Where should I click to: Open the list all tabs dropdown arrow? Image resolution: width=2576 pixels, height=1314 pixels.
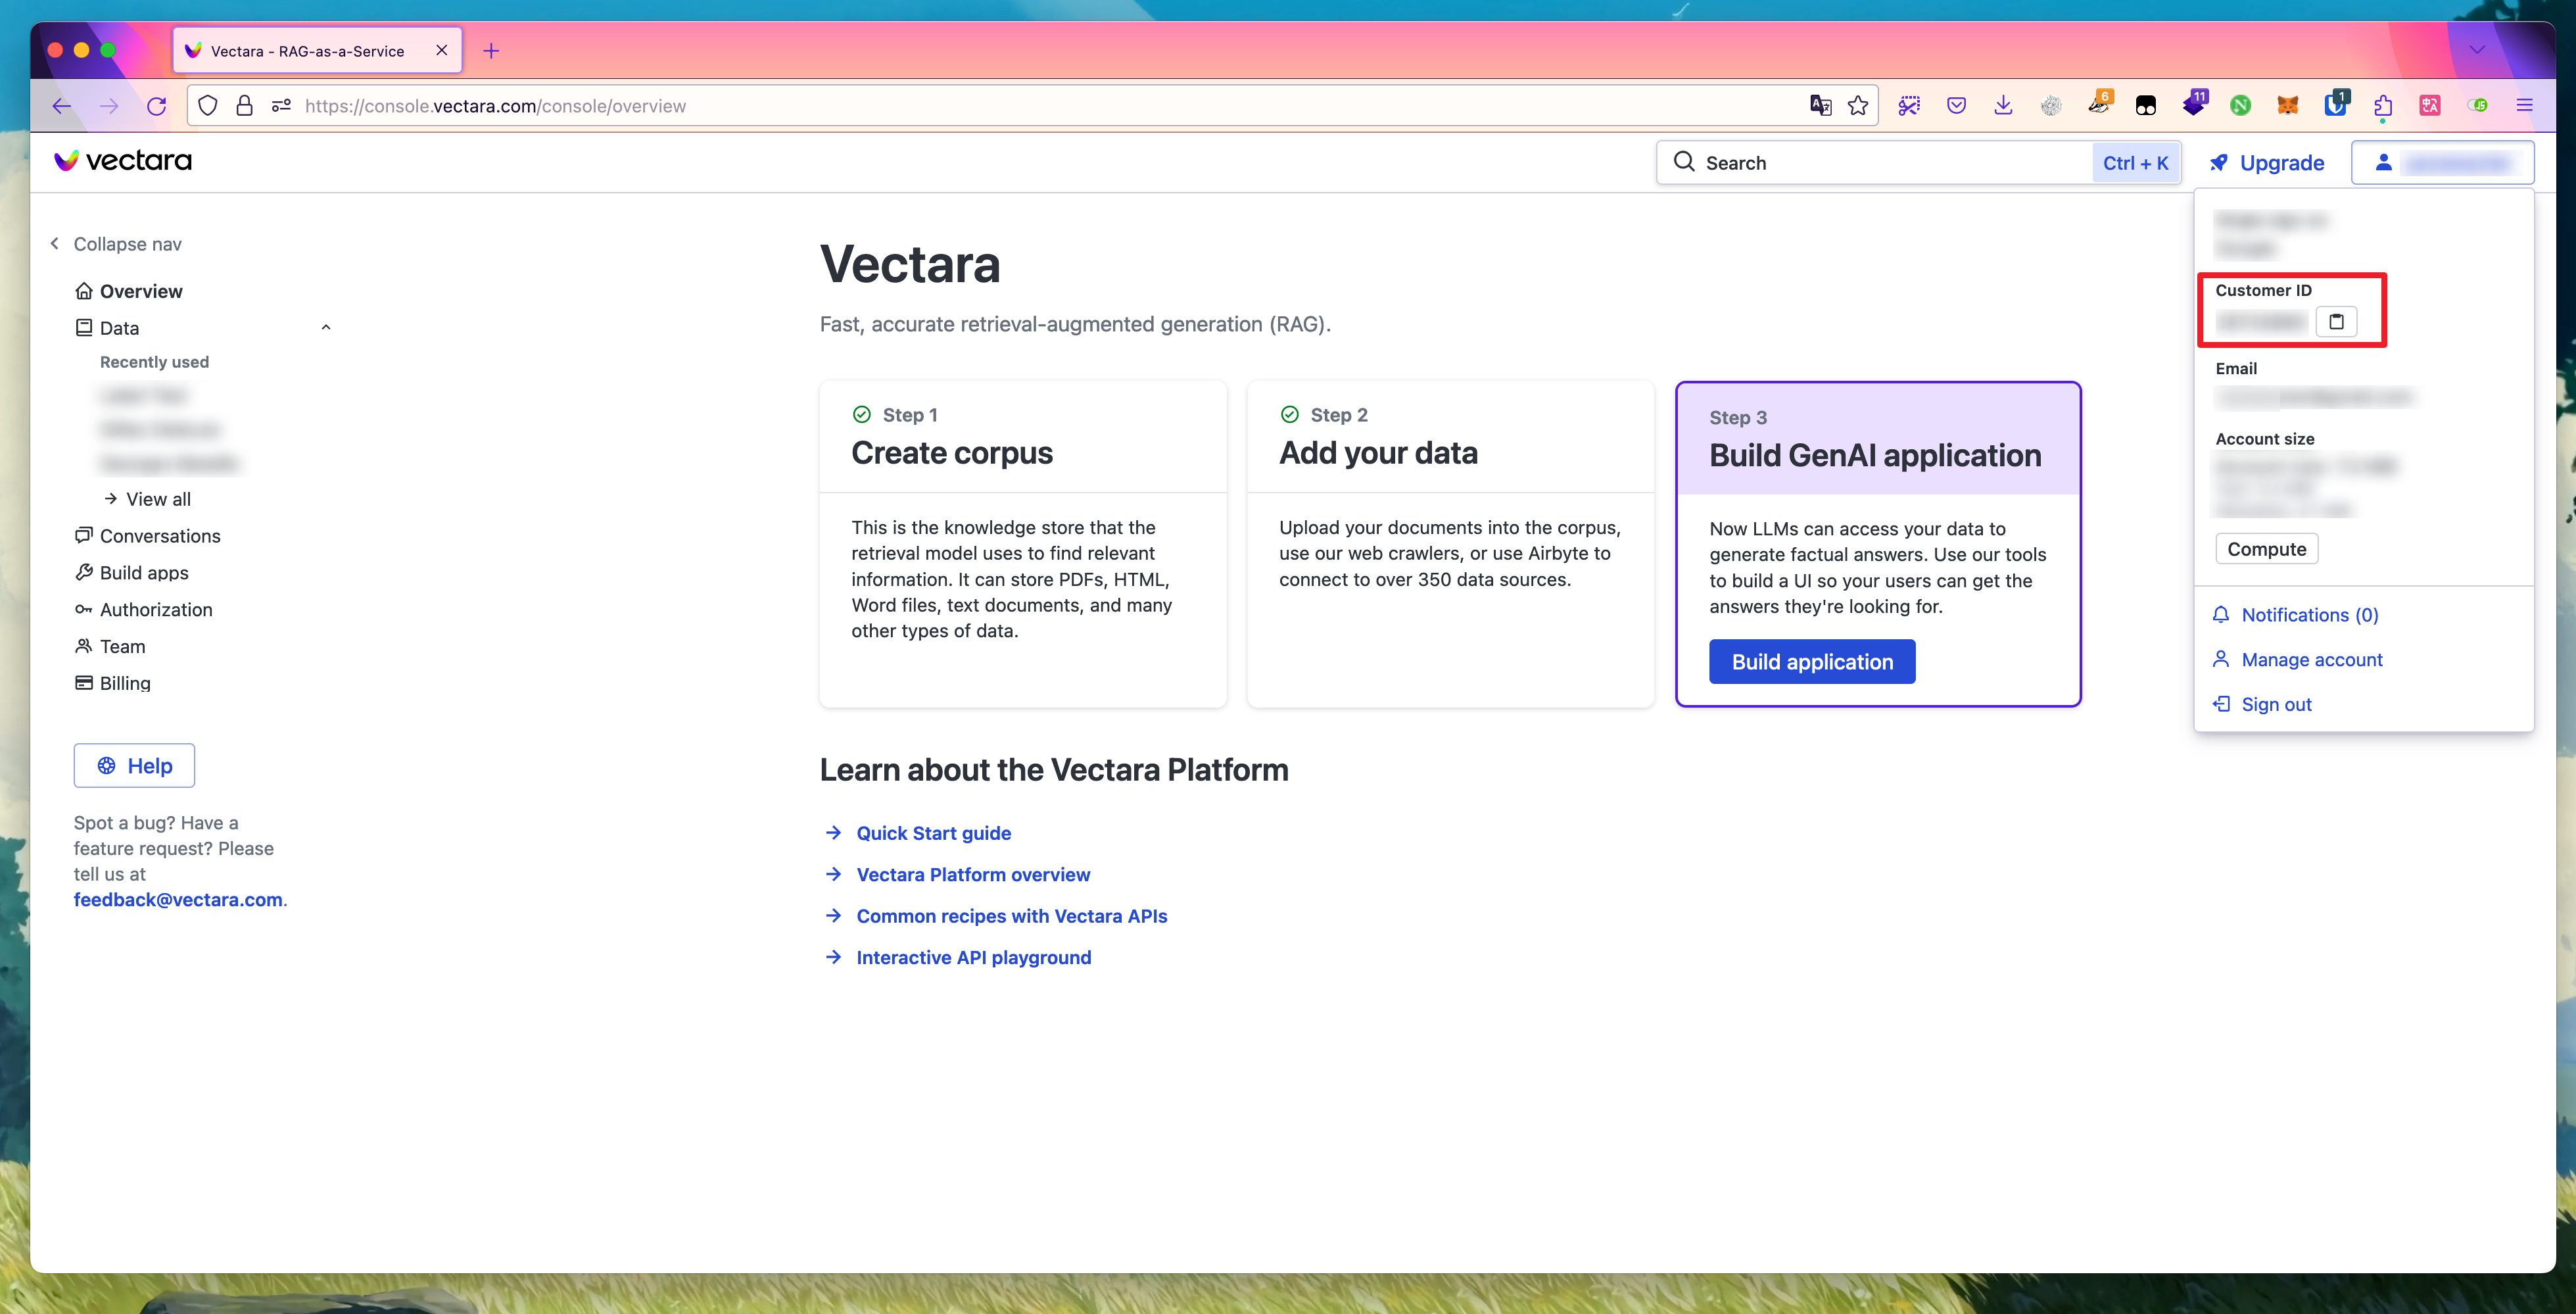click(x=2477, y=50)
